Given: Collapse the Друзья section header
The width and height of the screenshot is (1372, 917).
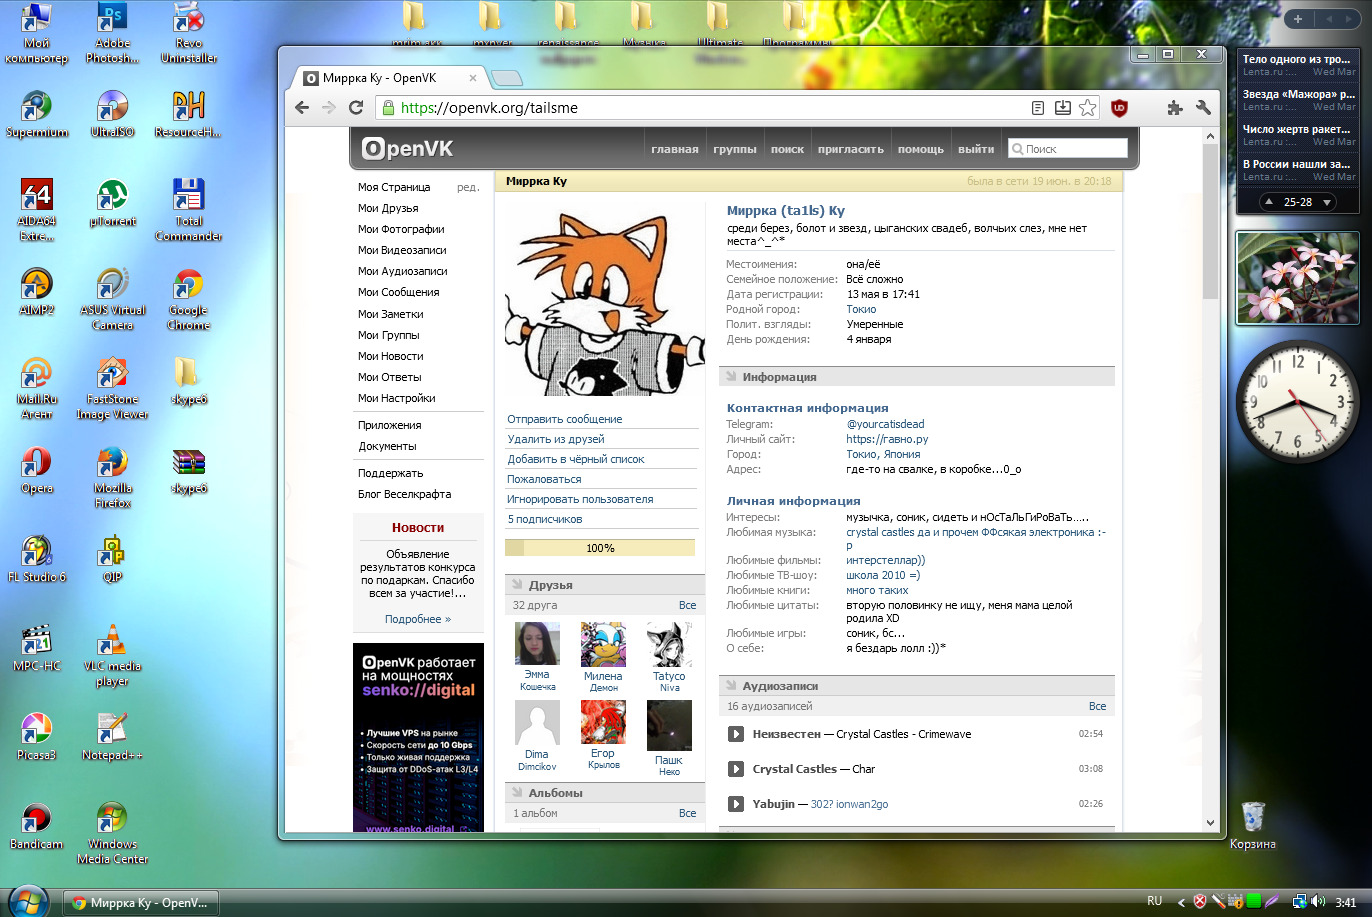Looking at the screenshot, I should point(605,585).
